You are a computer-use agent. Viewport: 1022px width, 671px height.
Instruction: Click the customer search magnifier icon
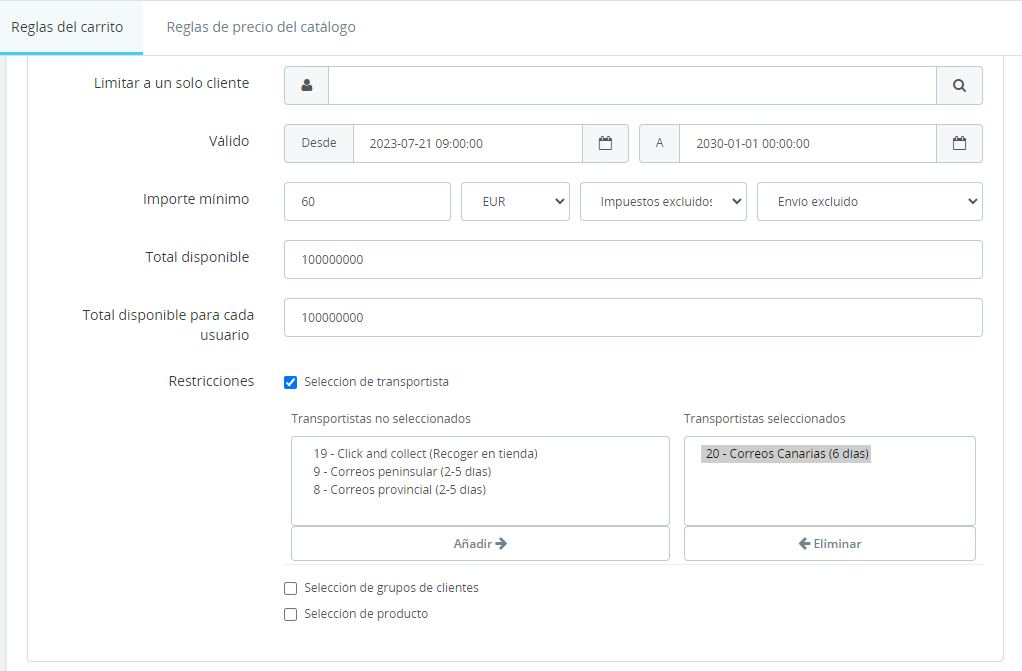coord(959,86)
